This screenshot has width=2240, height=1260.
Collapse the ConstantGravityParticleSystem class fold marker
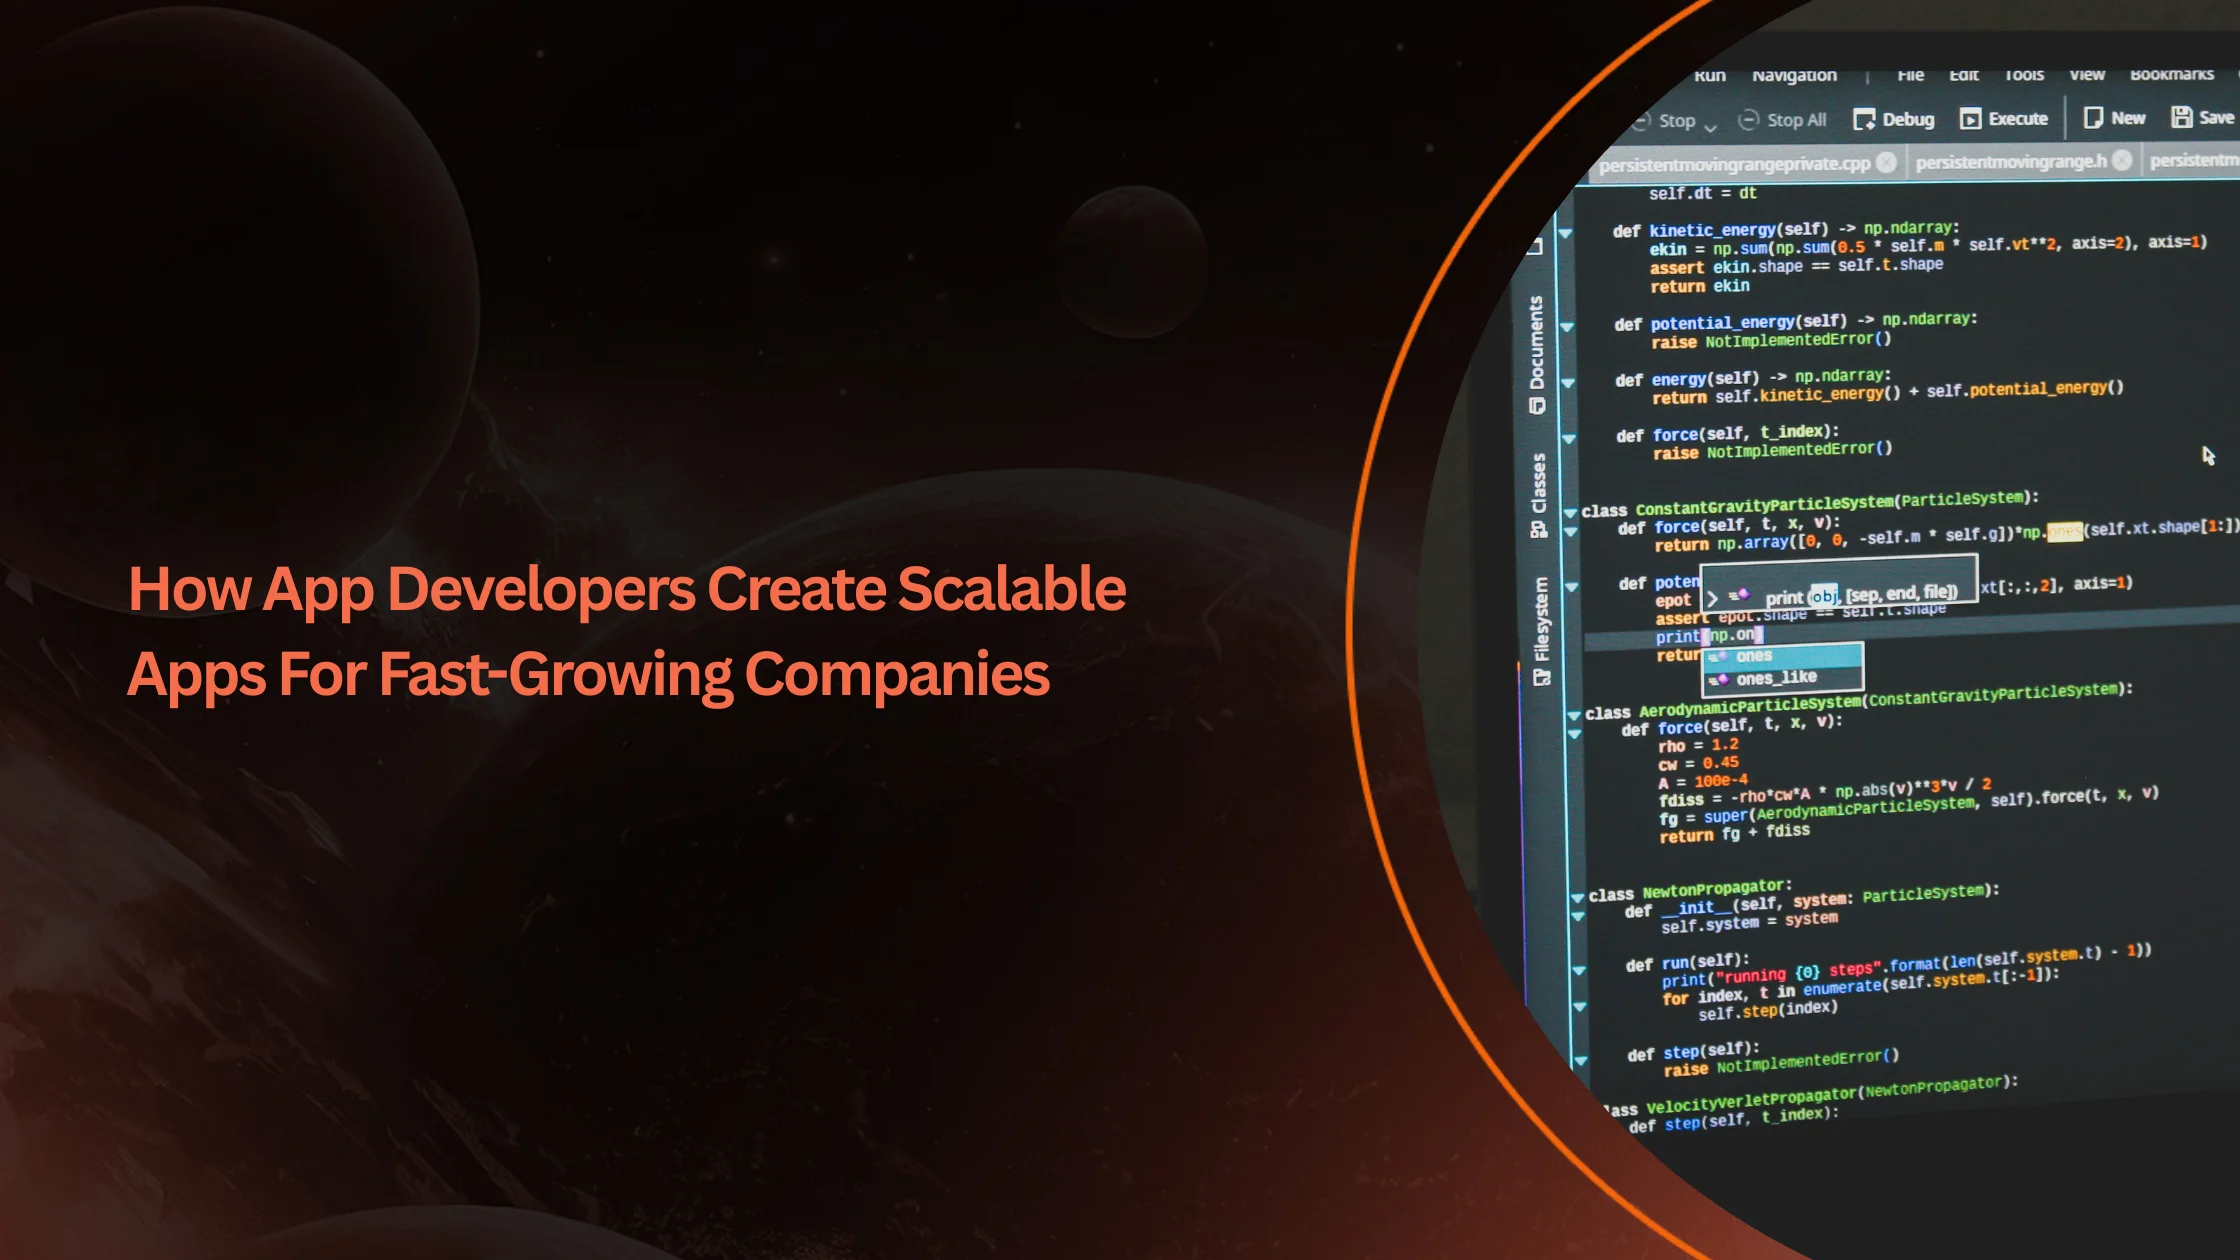tap(1570, 512)
